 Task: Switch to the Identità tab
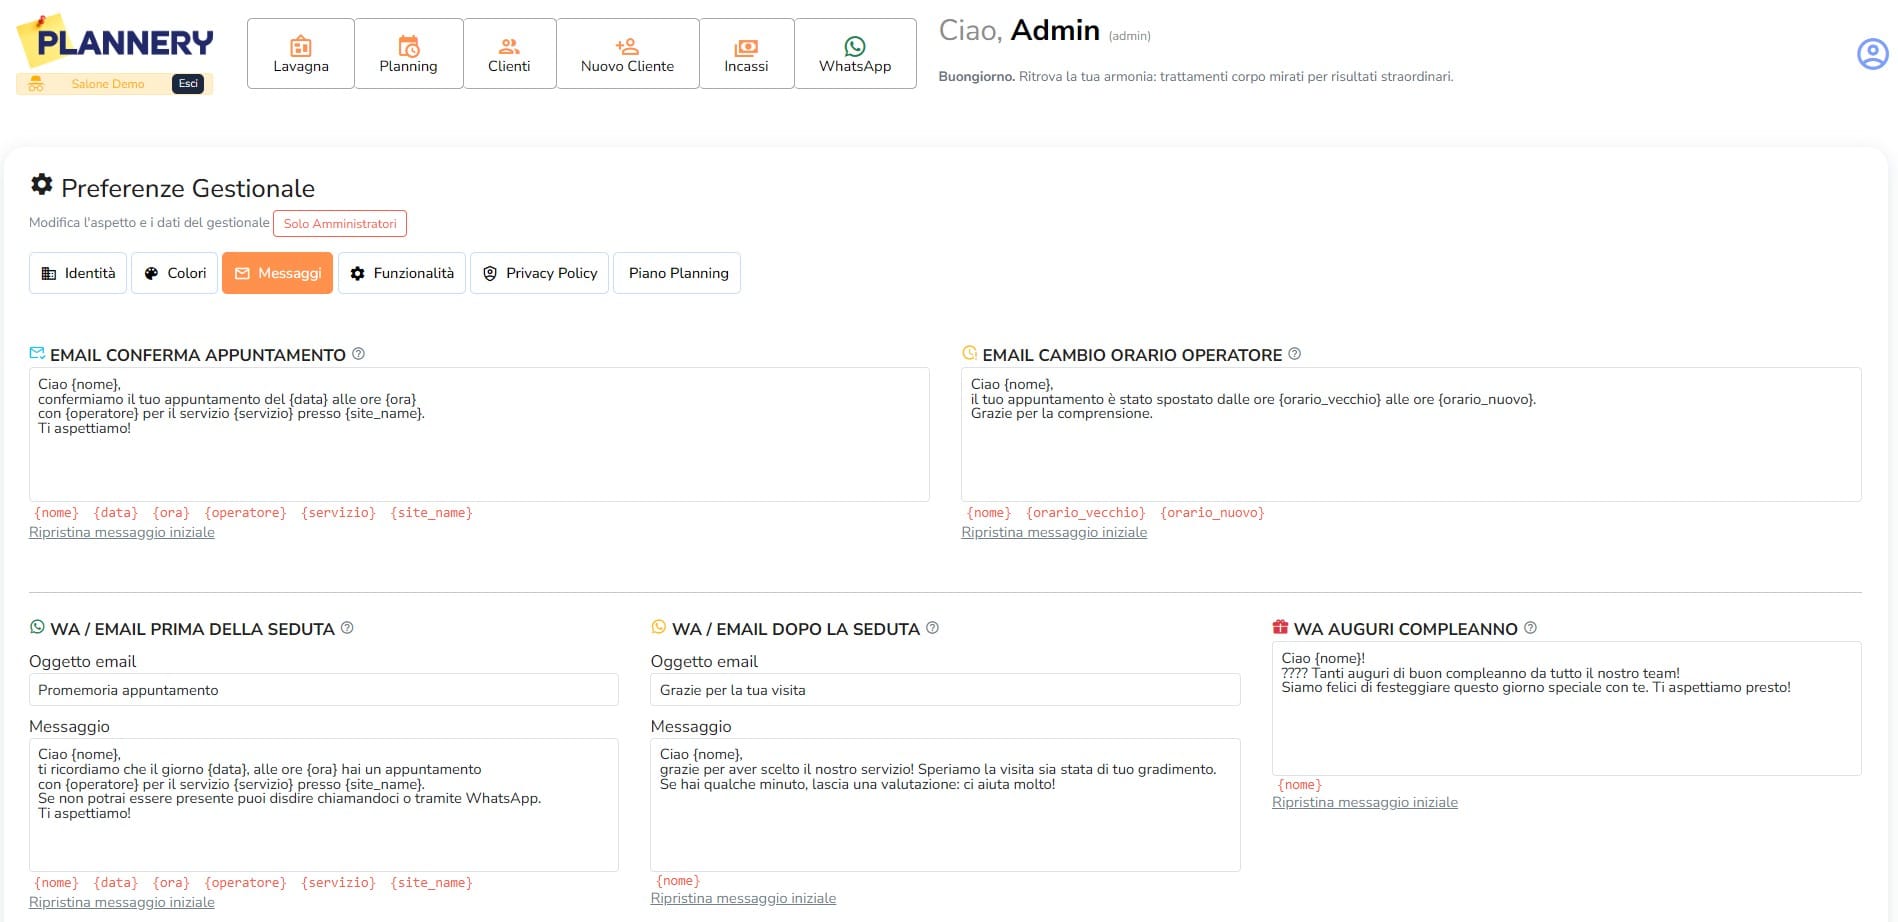78,273
